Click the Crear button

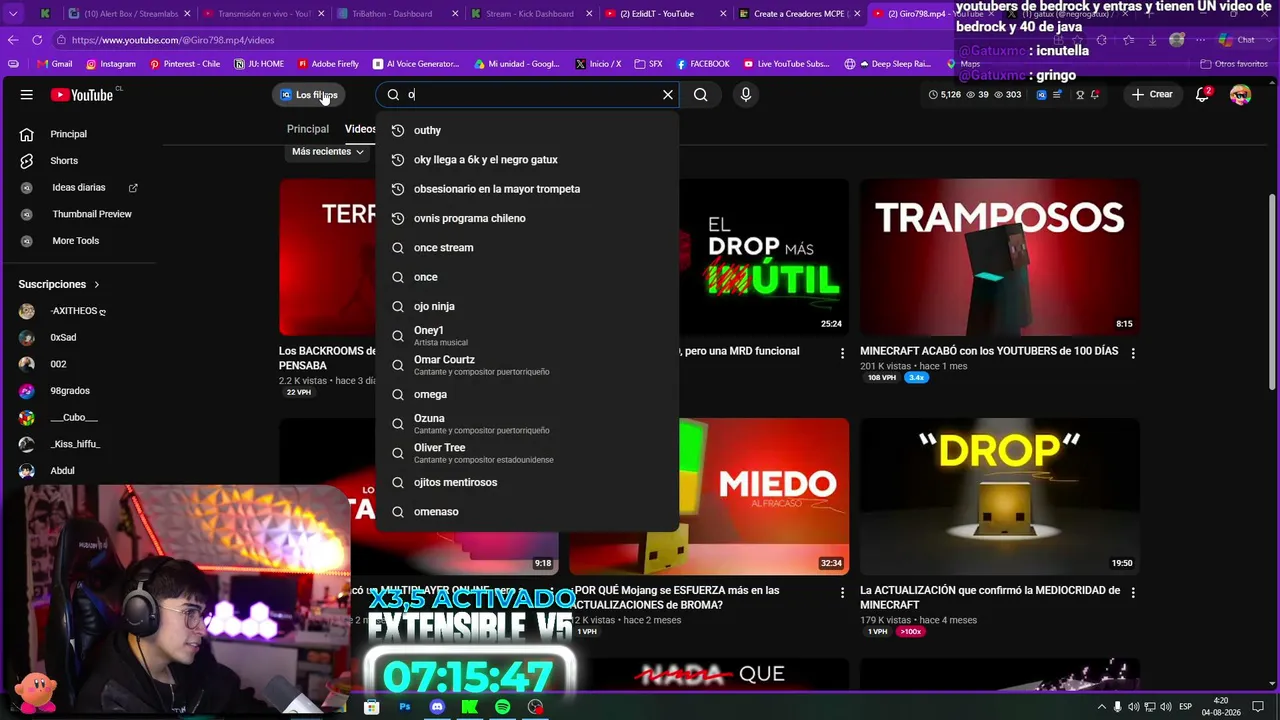pos(1152,95)
